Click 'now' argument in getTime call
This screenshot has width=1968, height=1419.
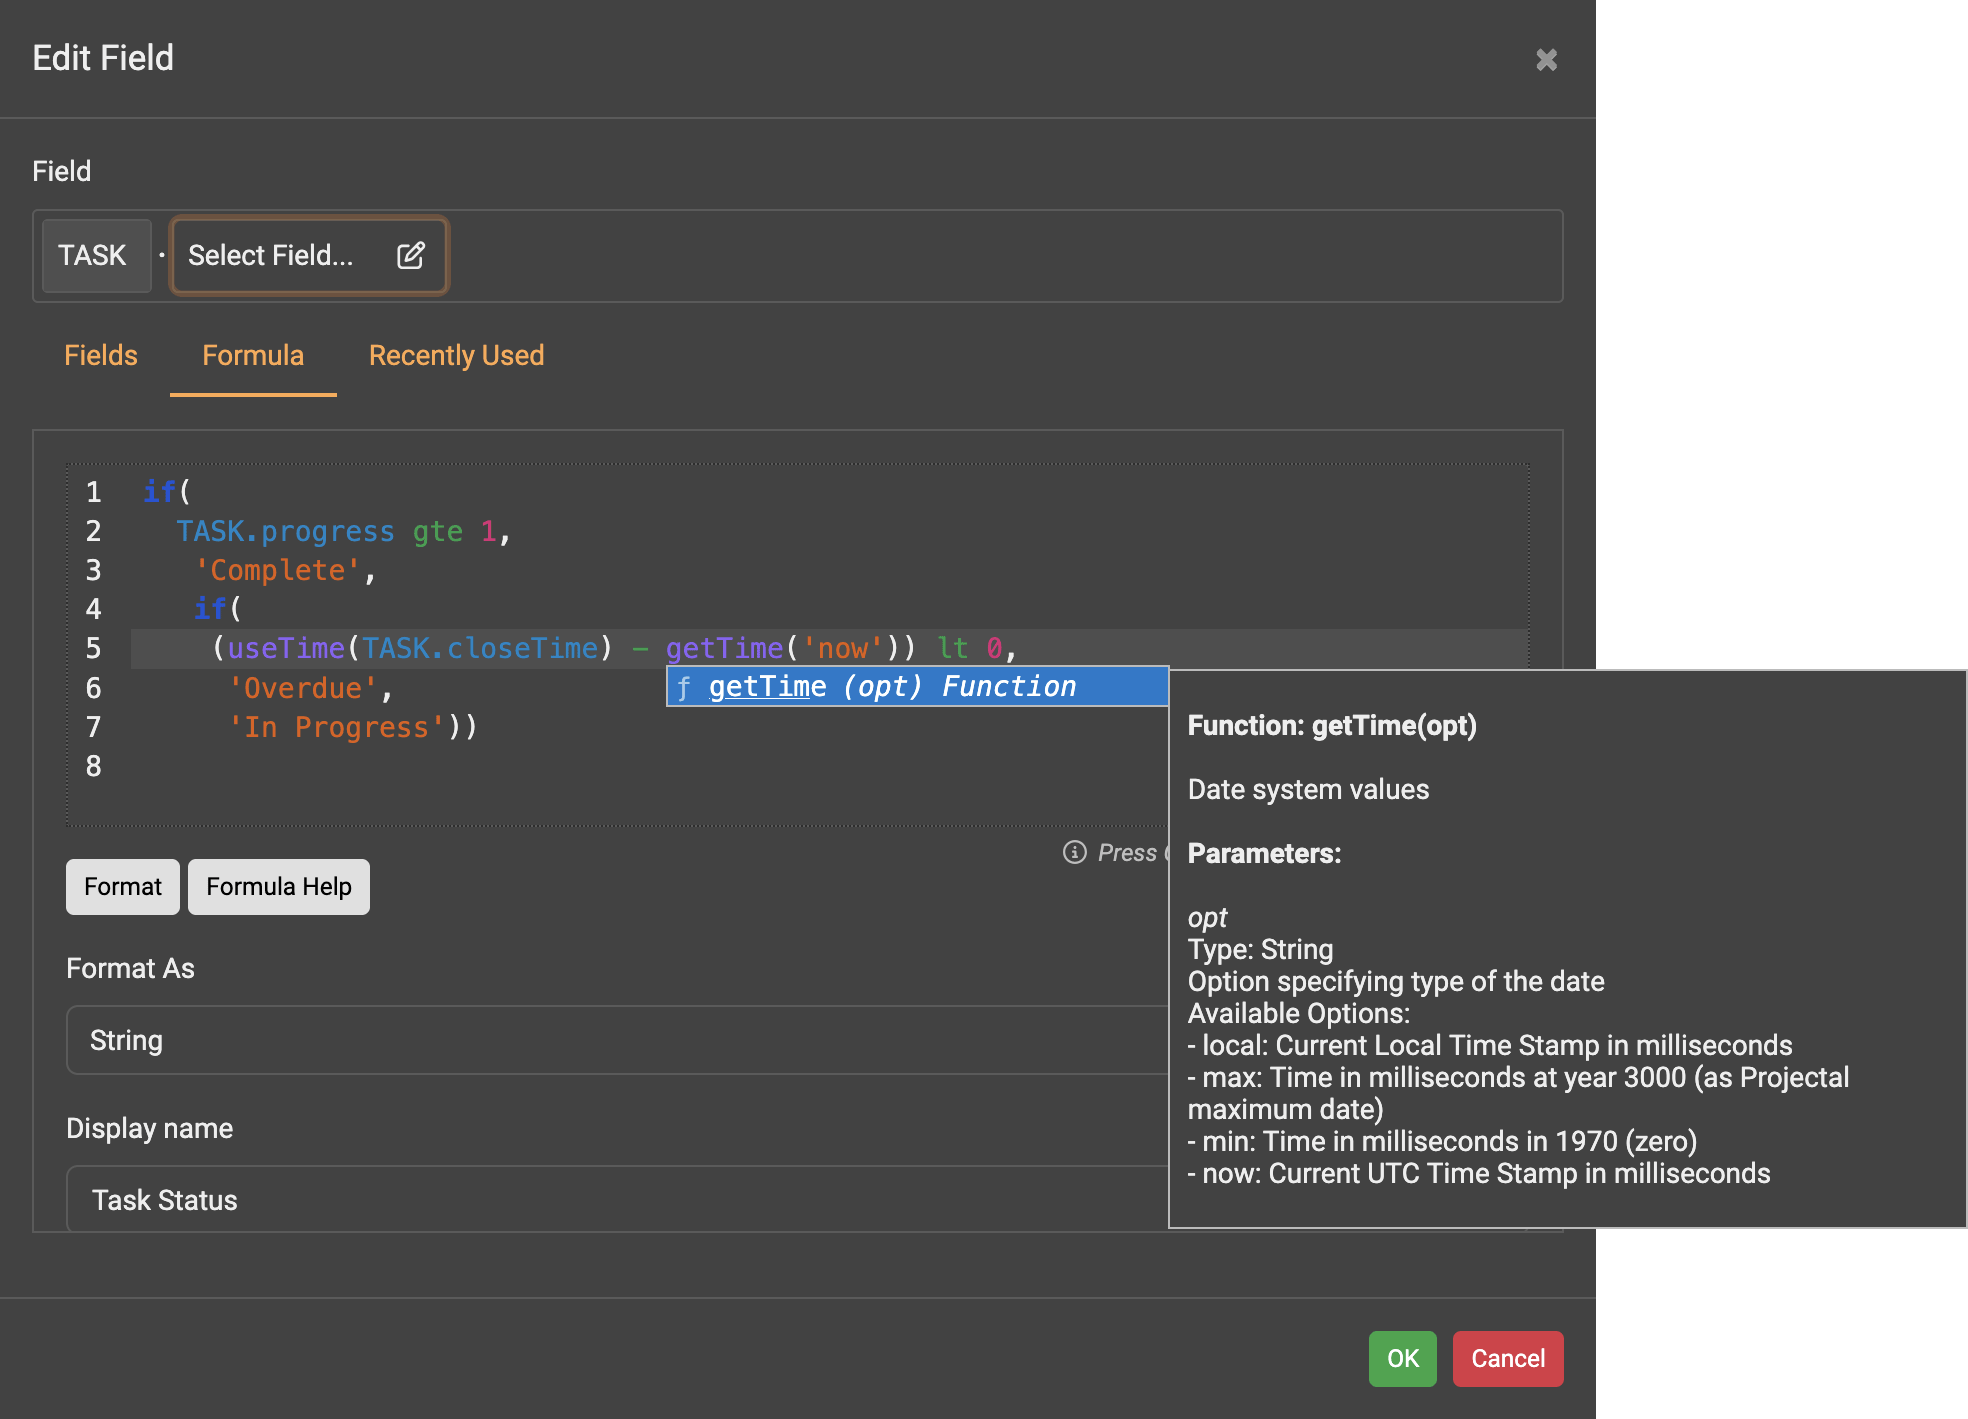coord(842,649)
